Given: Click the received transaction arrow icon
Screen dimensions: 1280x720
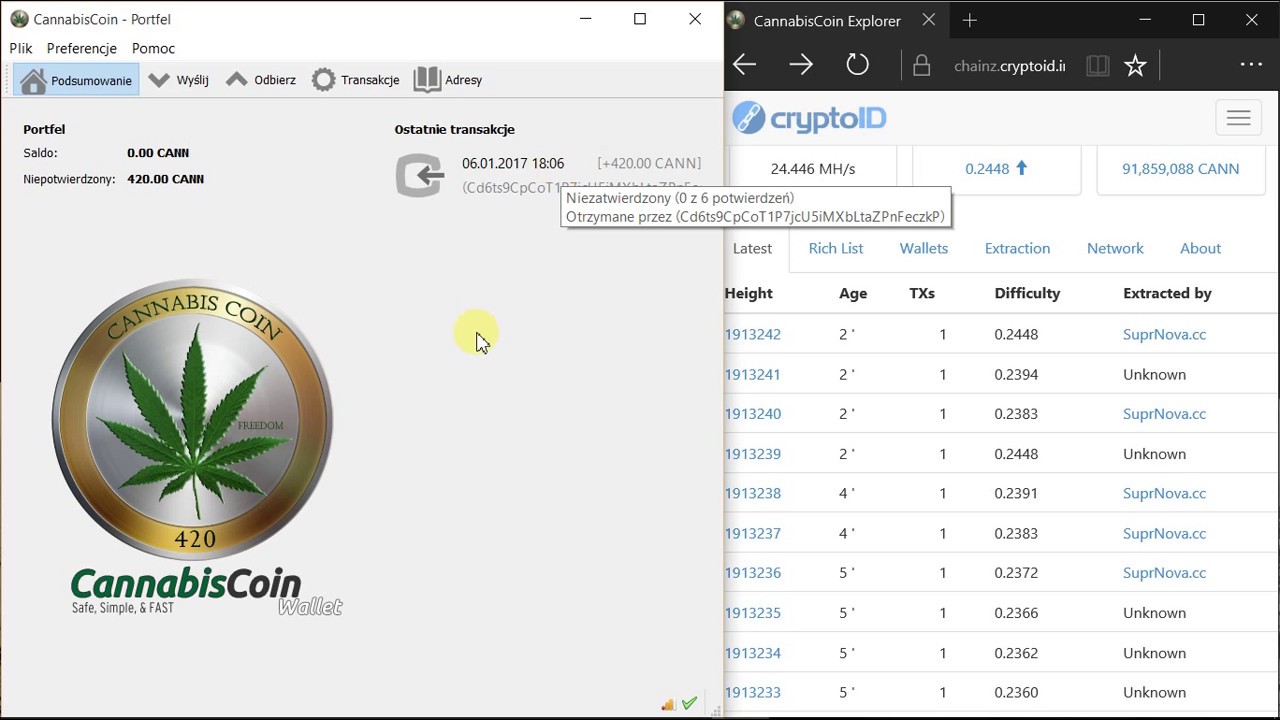Looking at the screenshot, I should click(x=420, y=175).
